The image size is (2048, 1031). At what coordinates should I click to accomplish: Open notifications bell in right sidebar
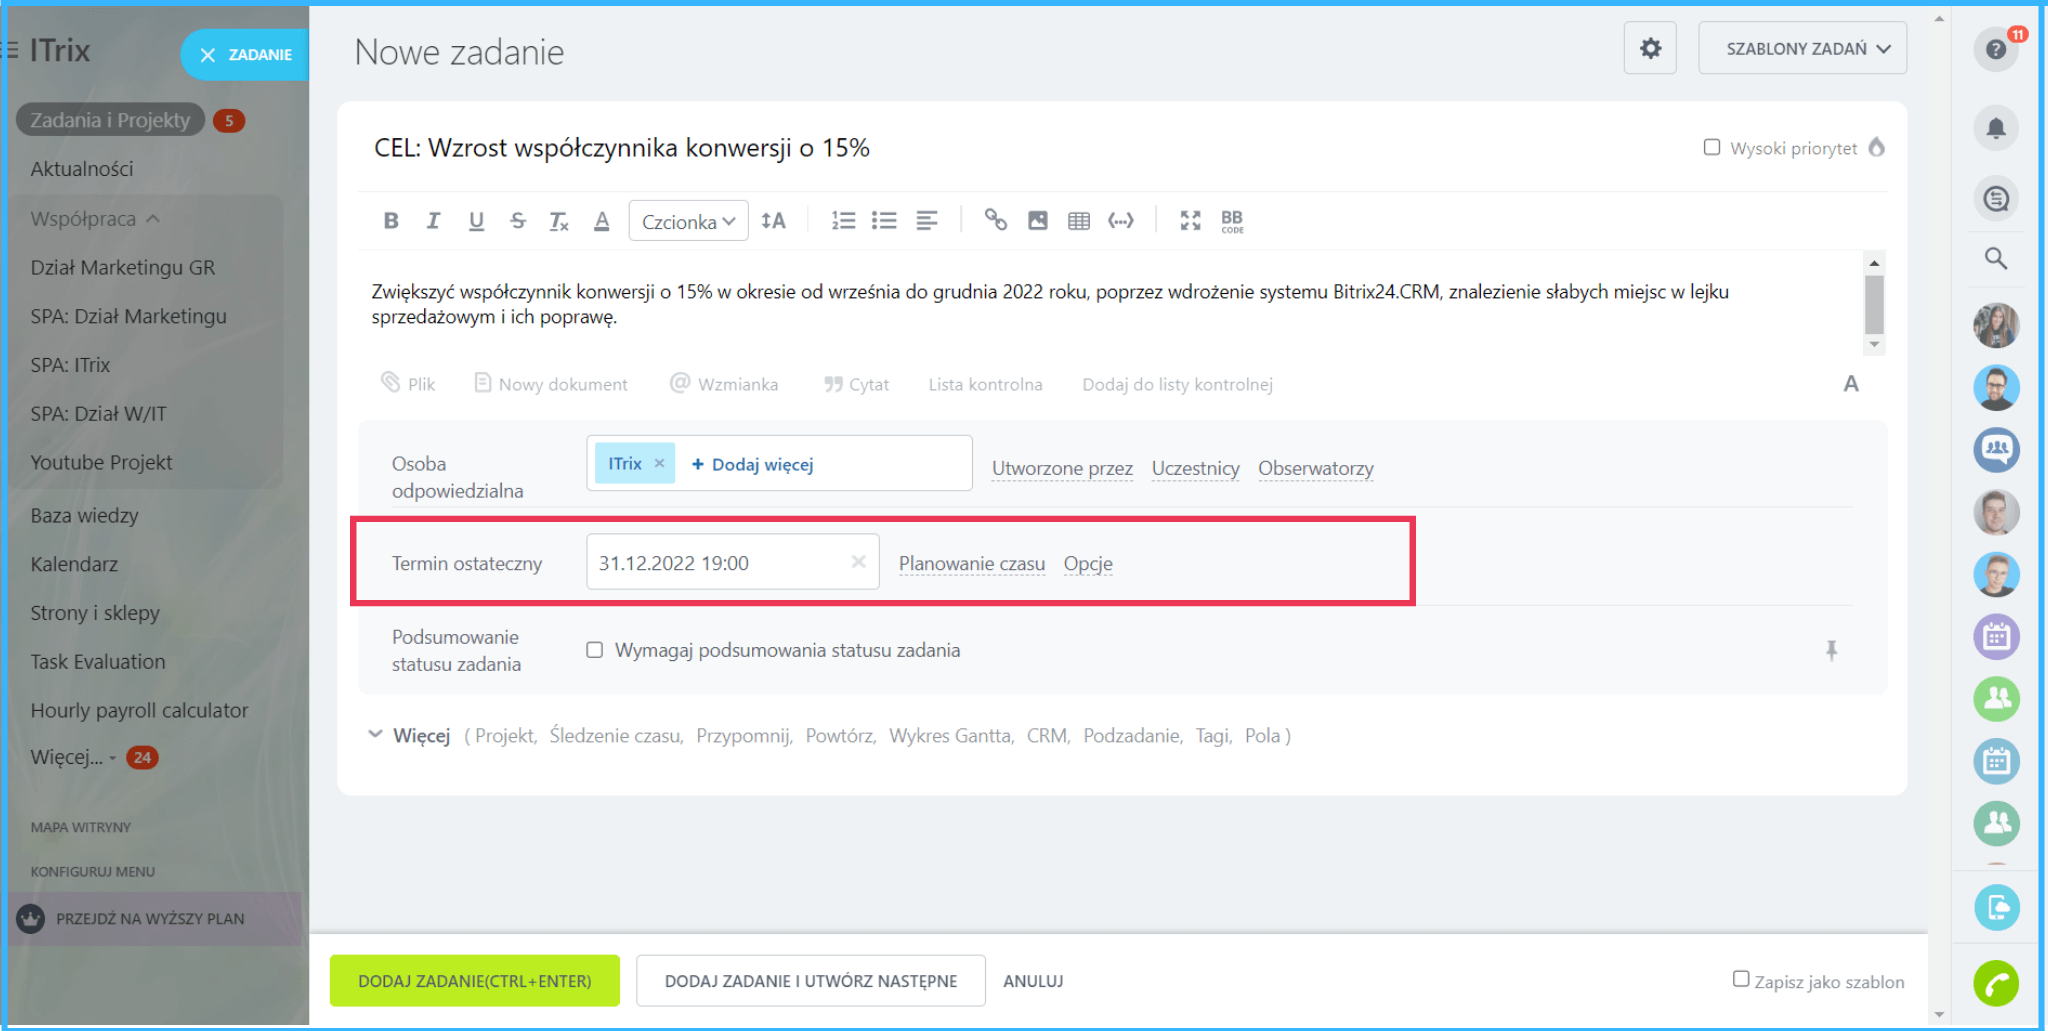click(1996, 128)
